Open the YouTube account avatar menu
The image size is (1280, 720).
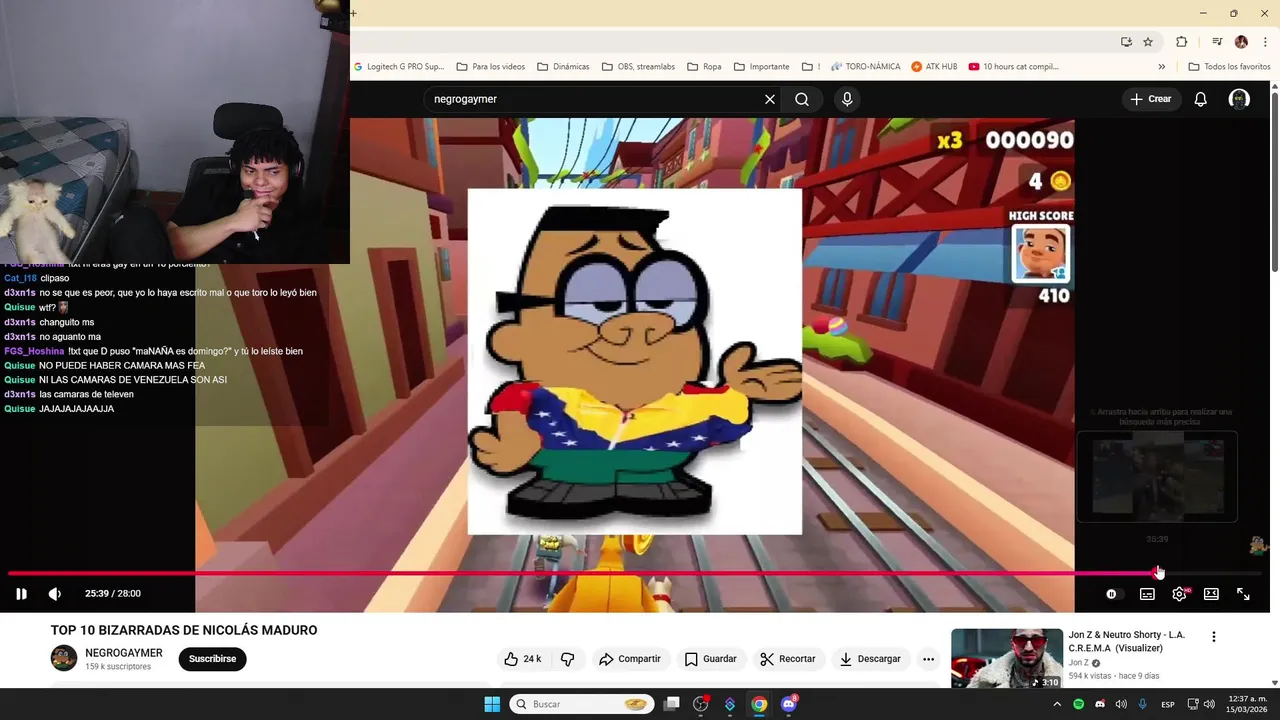[x=1239, y=99]
